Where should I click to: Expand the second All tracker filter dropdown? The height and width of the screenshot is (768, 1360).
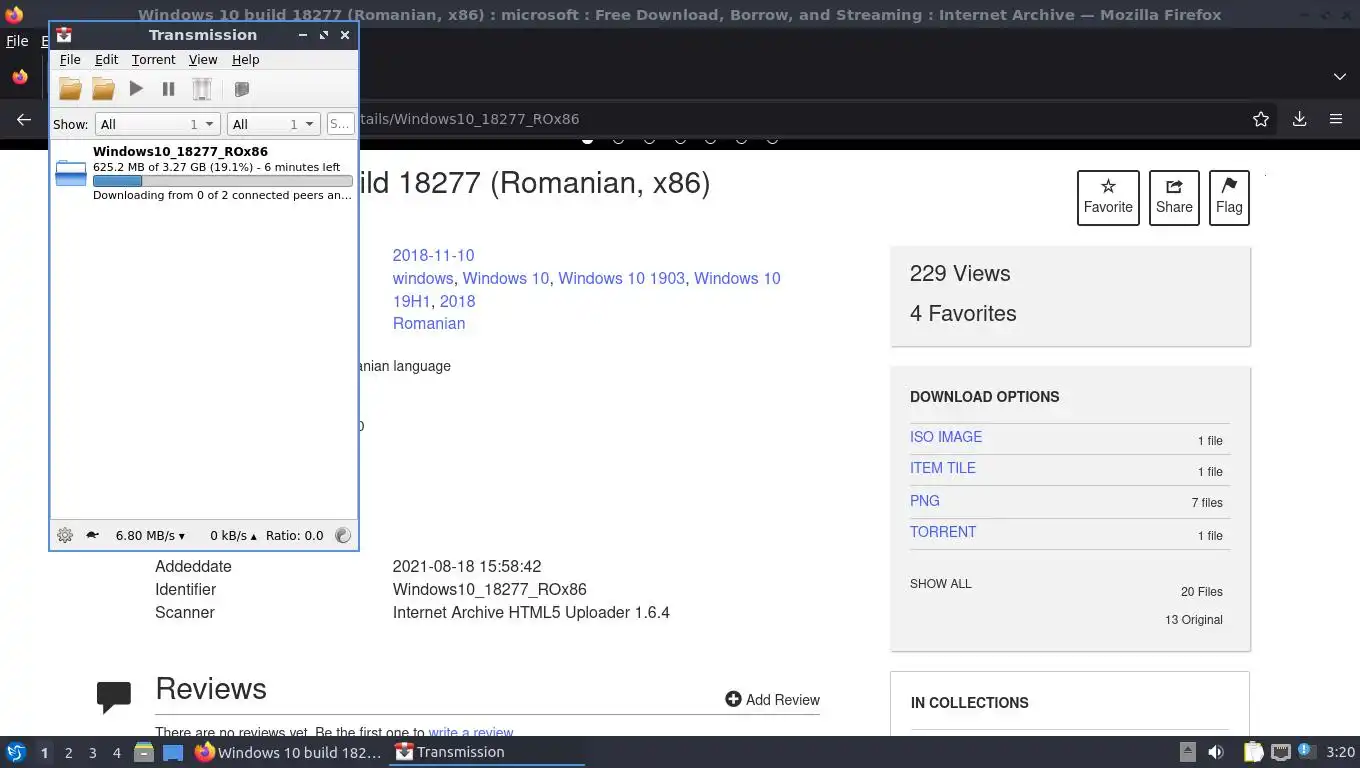273,124
